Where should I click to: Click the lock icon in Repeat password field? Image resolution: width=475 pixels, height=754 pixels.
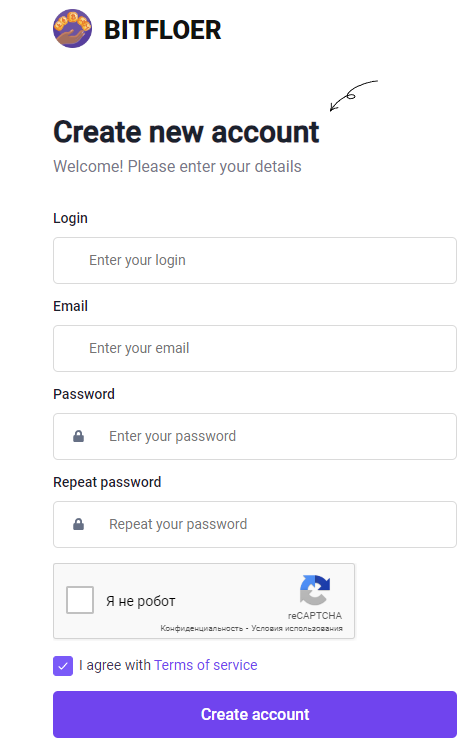pyautogui.click(x=78, y=524)
